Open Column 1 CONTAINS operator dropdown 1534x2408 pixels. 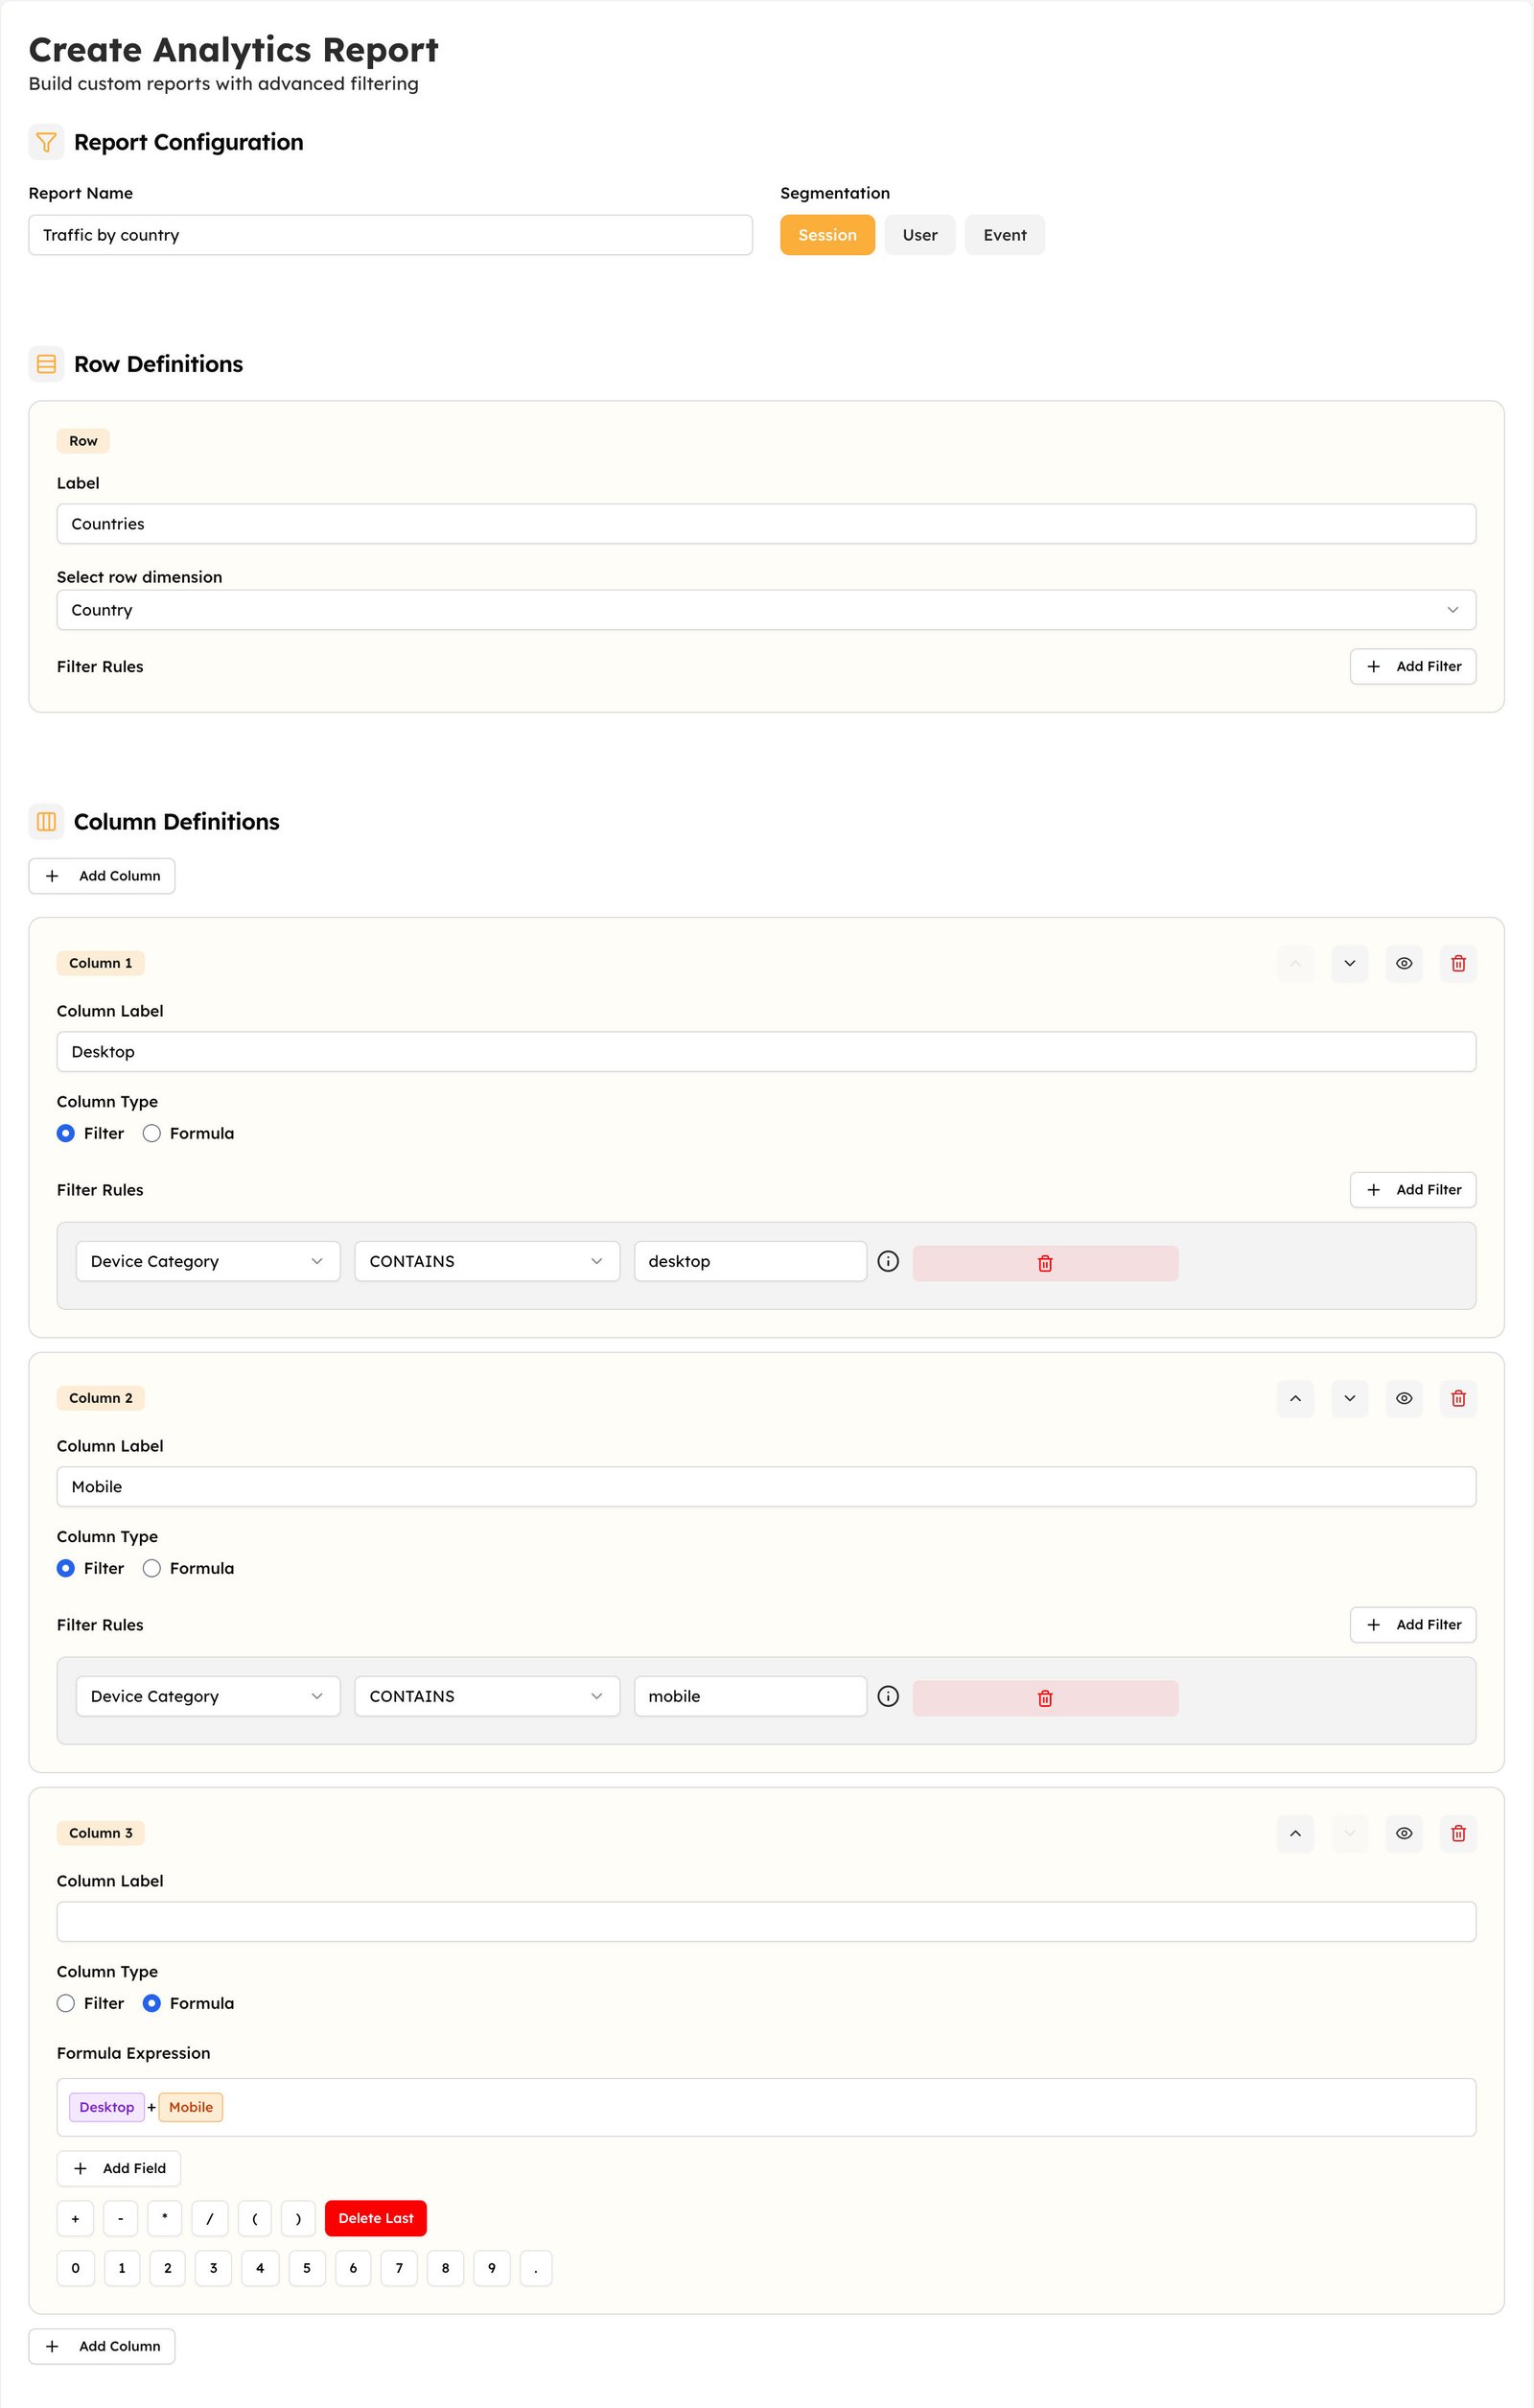click(x=487, y=1261)
